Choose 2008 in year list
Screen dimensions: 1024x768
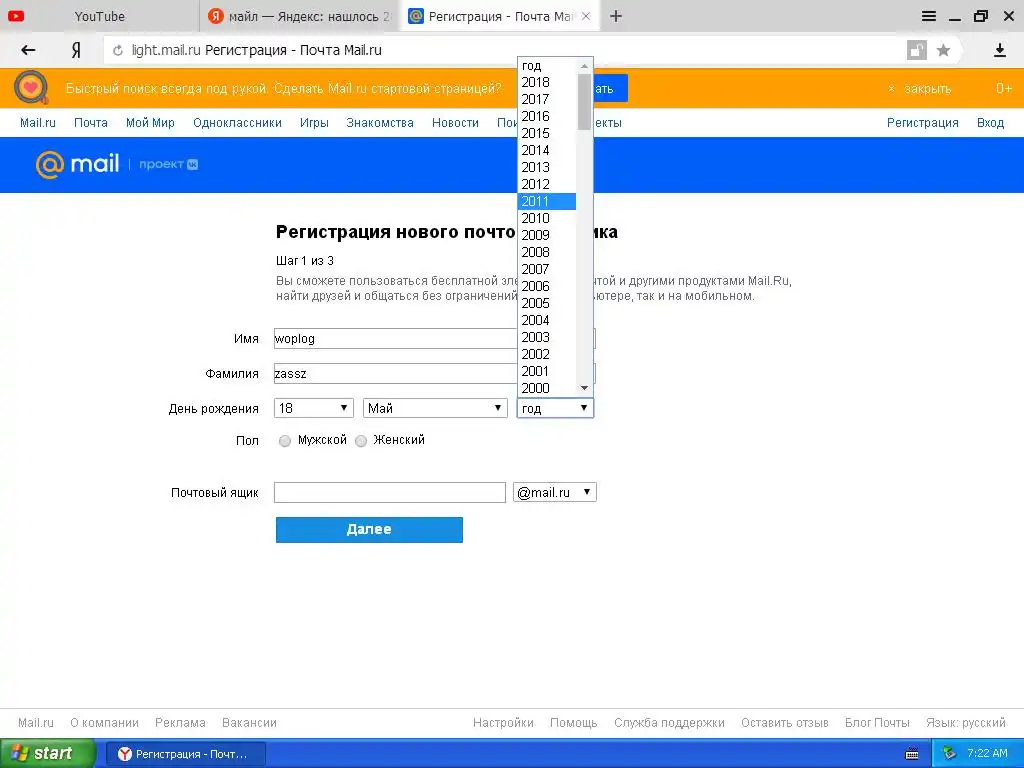(x=547, y=252)
